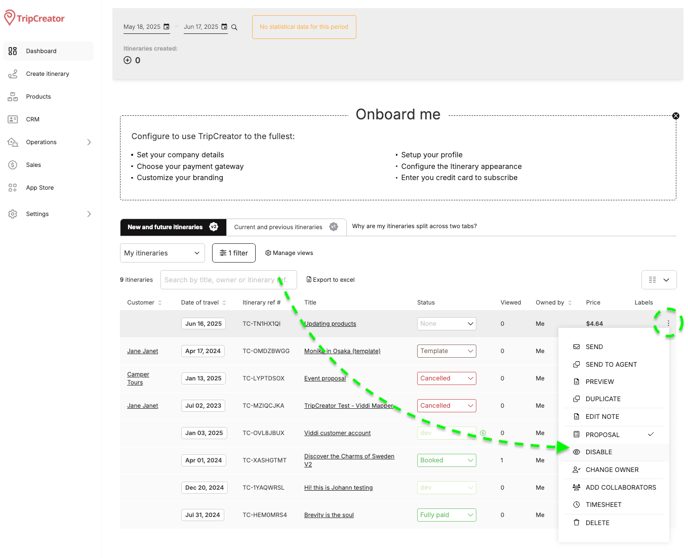Click Disable in the context menu
Screen dimensions: 688x558
coord(598,452)
